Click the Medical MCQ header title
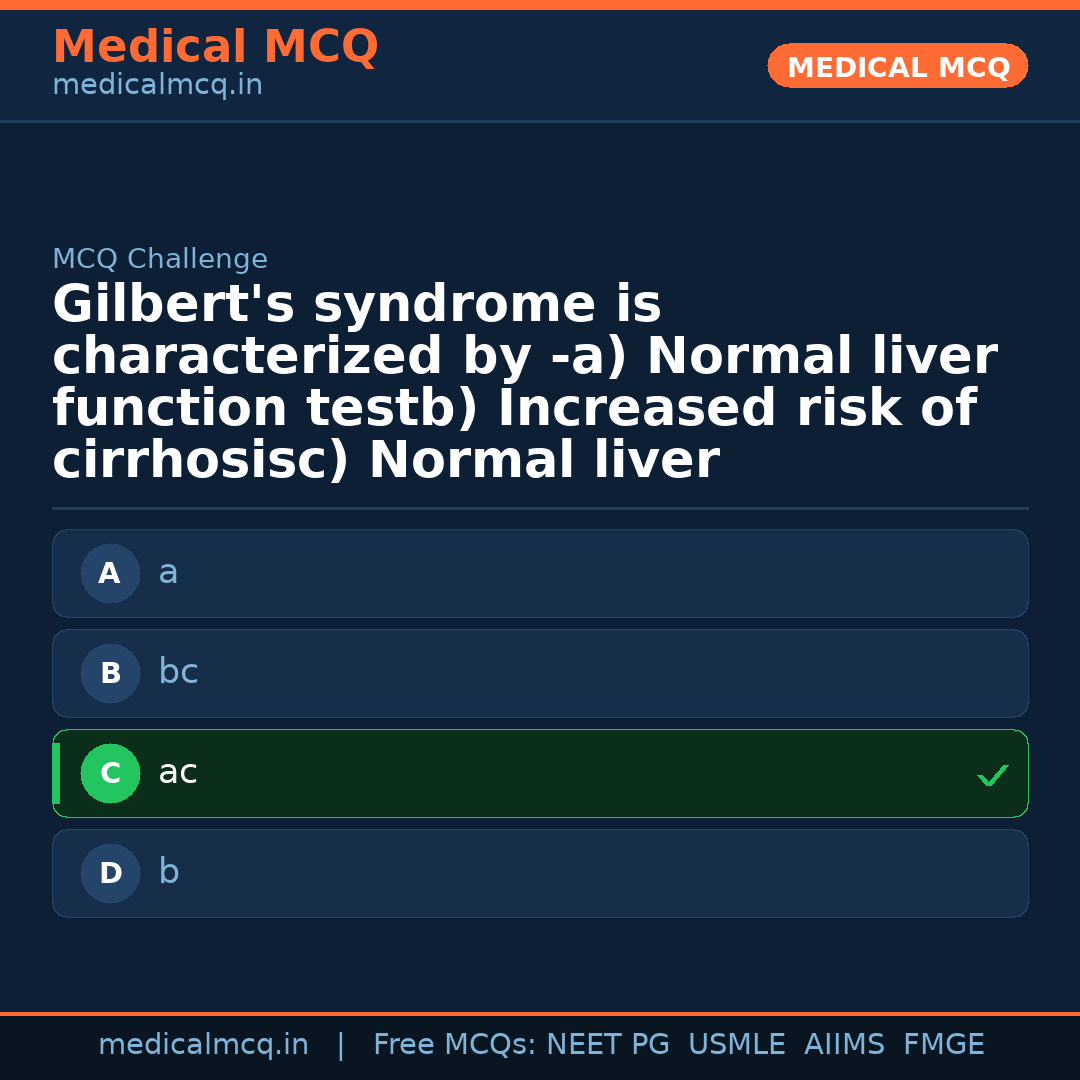 click(215, 47)
